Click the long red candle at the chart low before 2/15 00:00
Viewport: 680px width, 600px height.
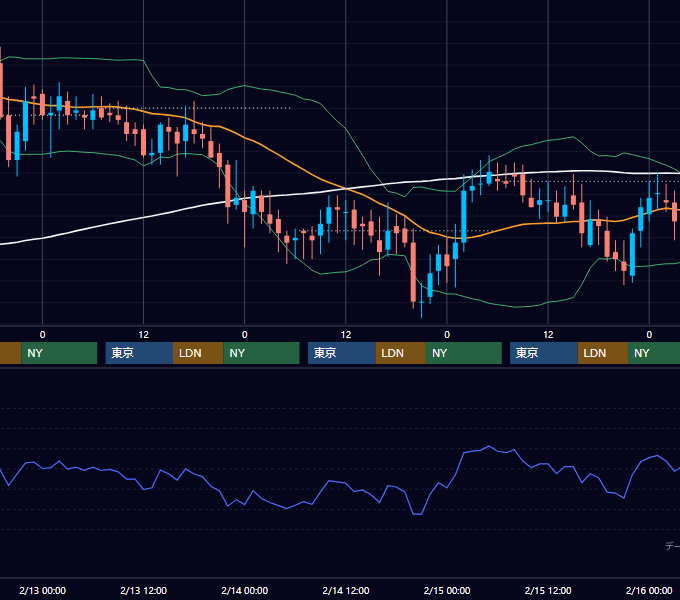[413, 272]
